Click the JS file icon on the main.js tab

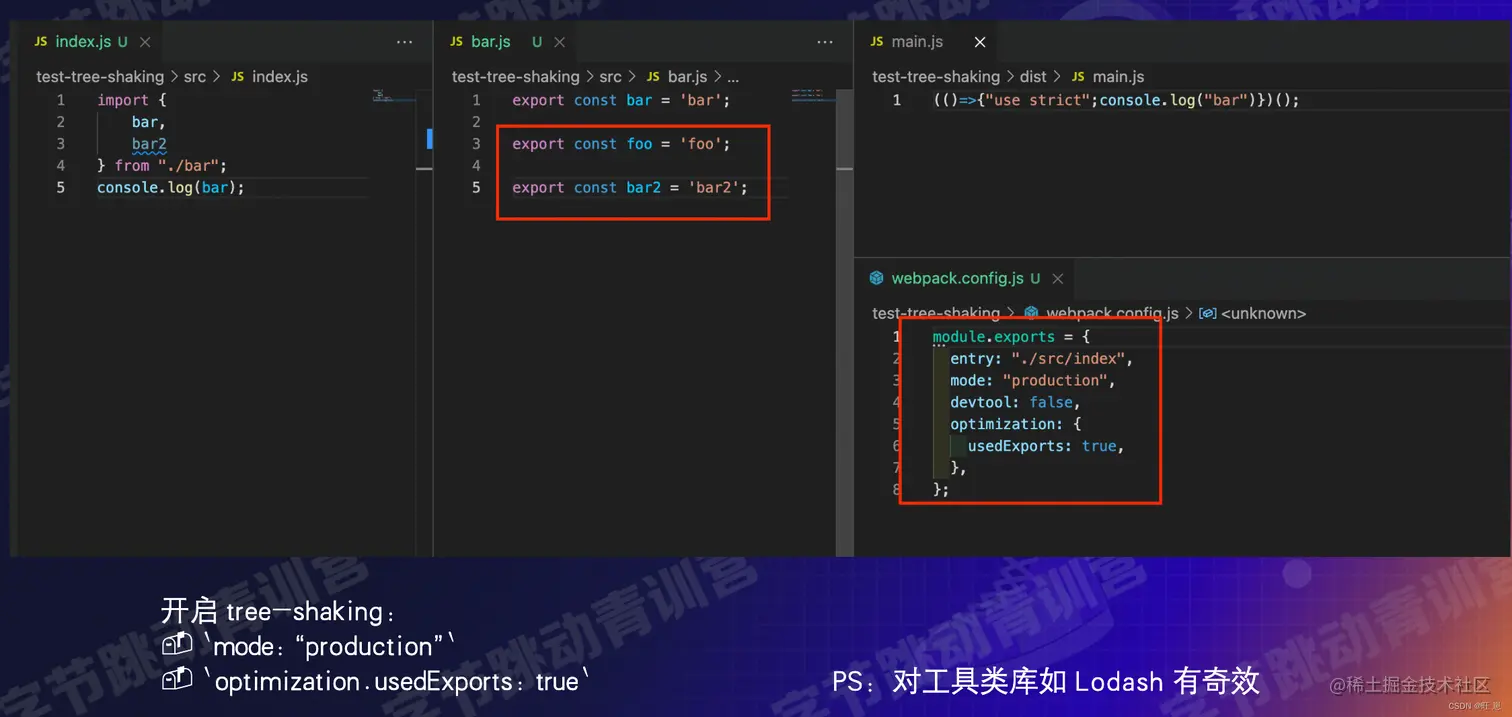coord(877,42)
